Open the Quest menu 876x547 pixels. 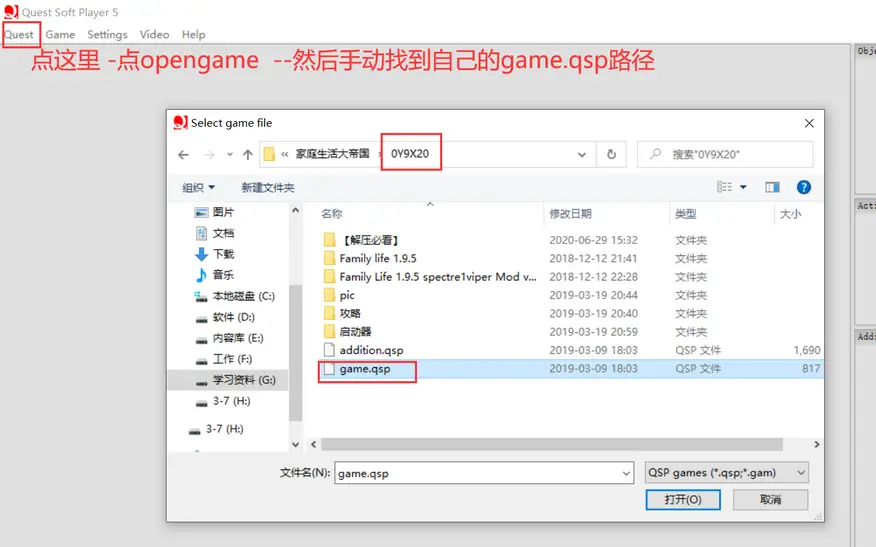click(19, 34)
